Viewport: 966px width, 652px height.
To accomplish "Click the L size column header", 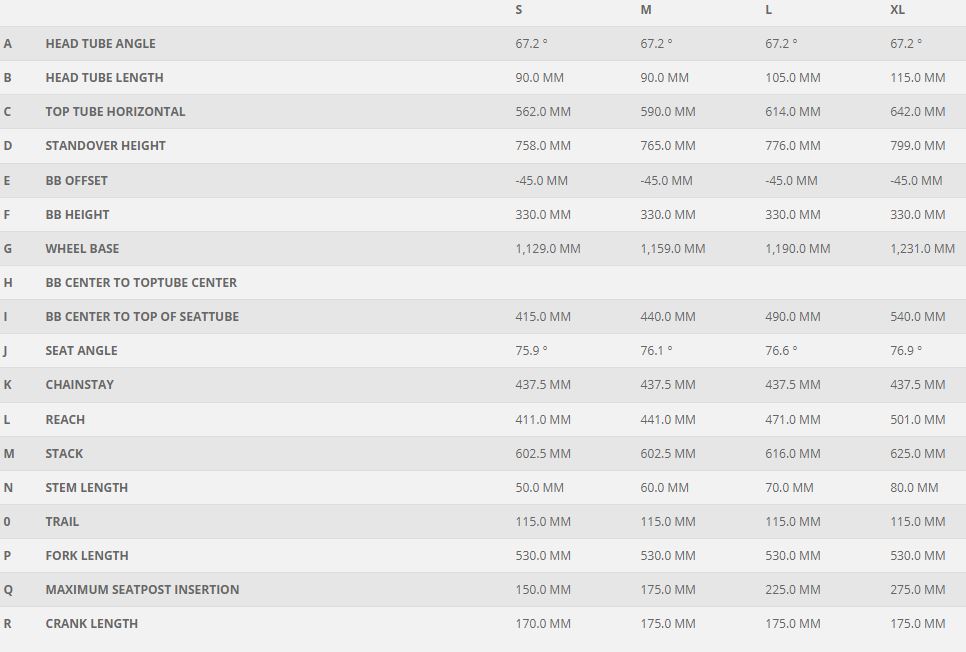I will click(768, 10).
